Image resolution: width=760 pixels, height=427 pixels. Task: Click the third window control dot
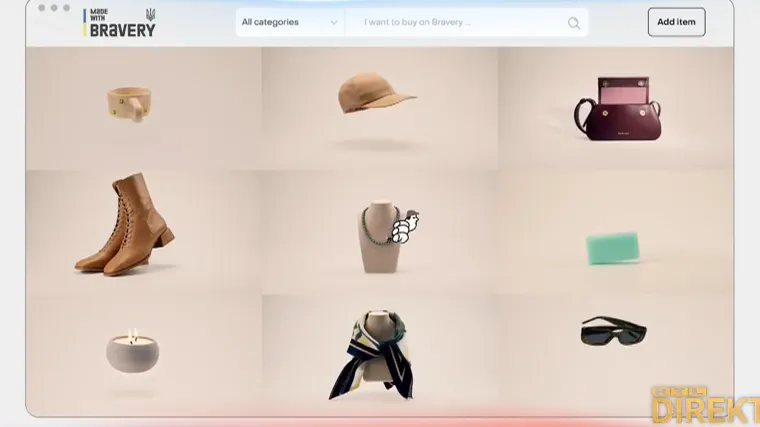pos(66,8)
